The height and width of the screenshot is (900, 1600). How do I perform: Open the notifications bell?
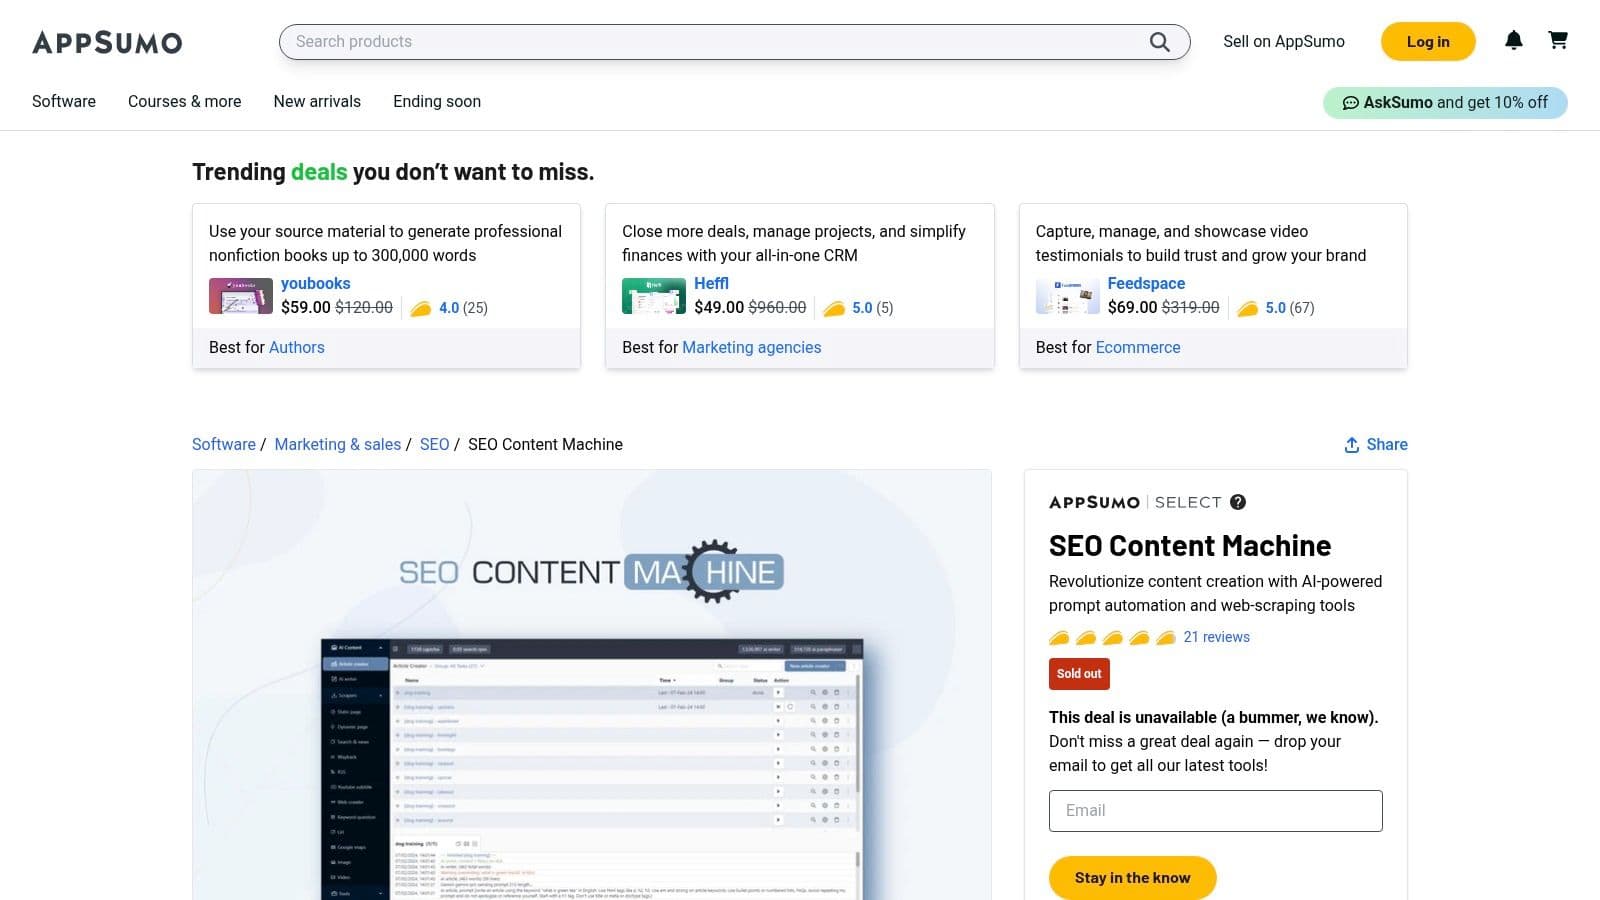(x=1514, y=41)
